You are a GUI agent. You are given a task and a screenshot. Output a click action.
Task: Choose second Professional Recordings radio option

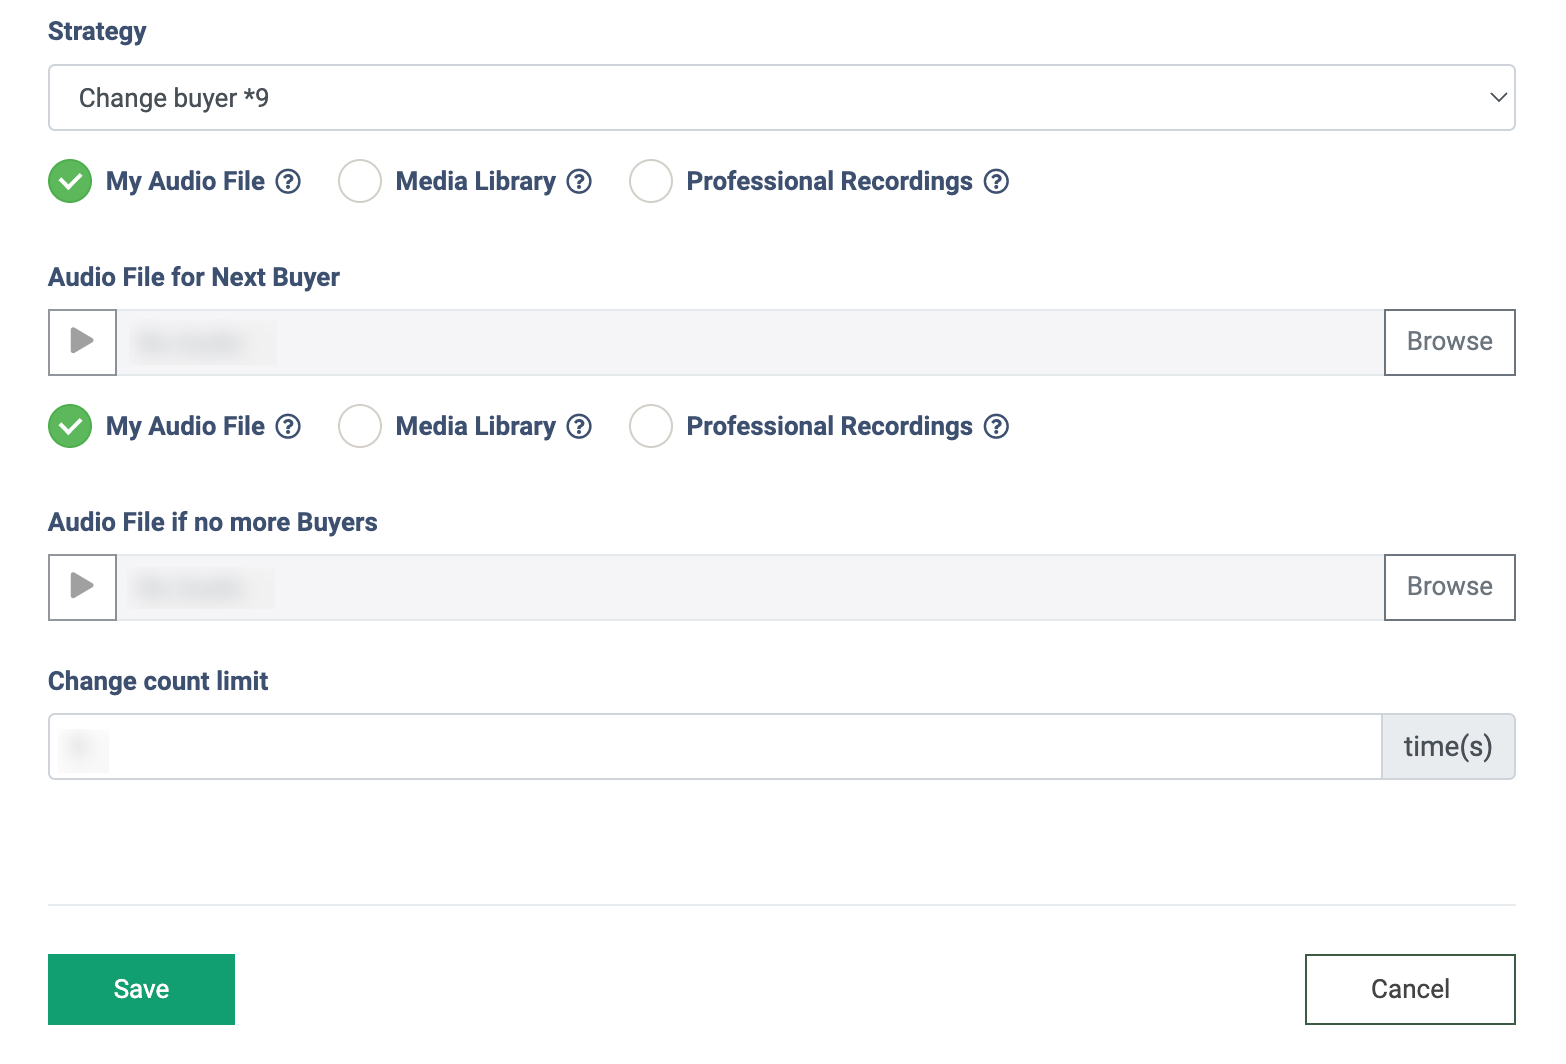coord(651,426)
